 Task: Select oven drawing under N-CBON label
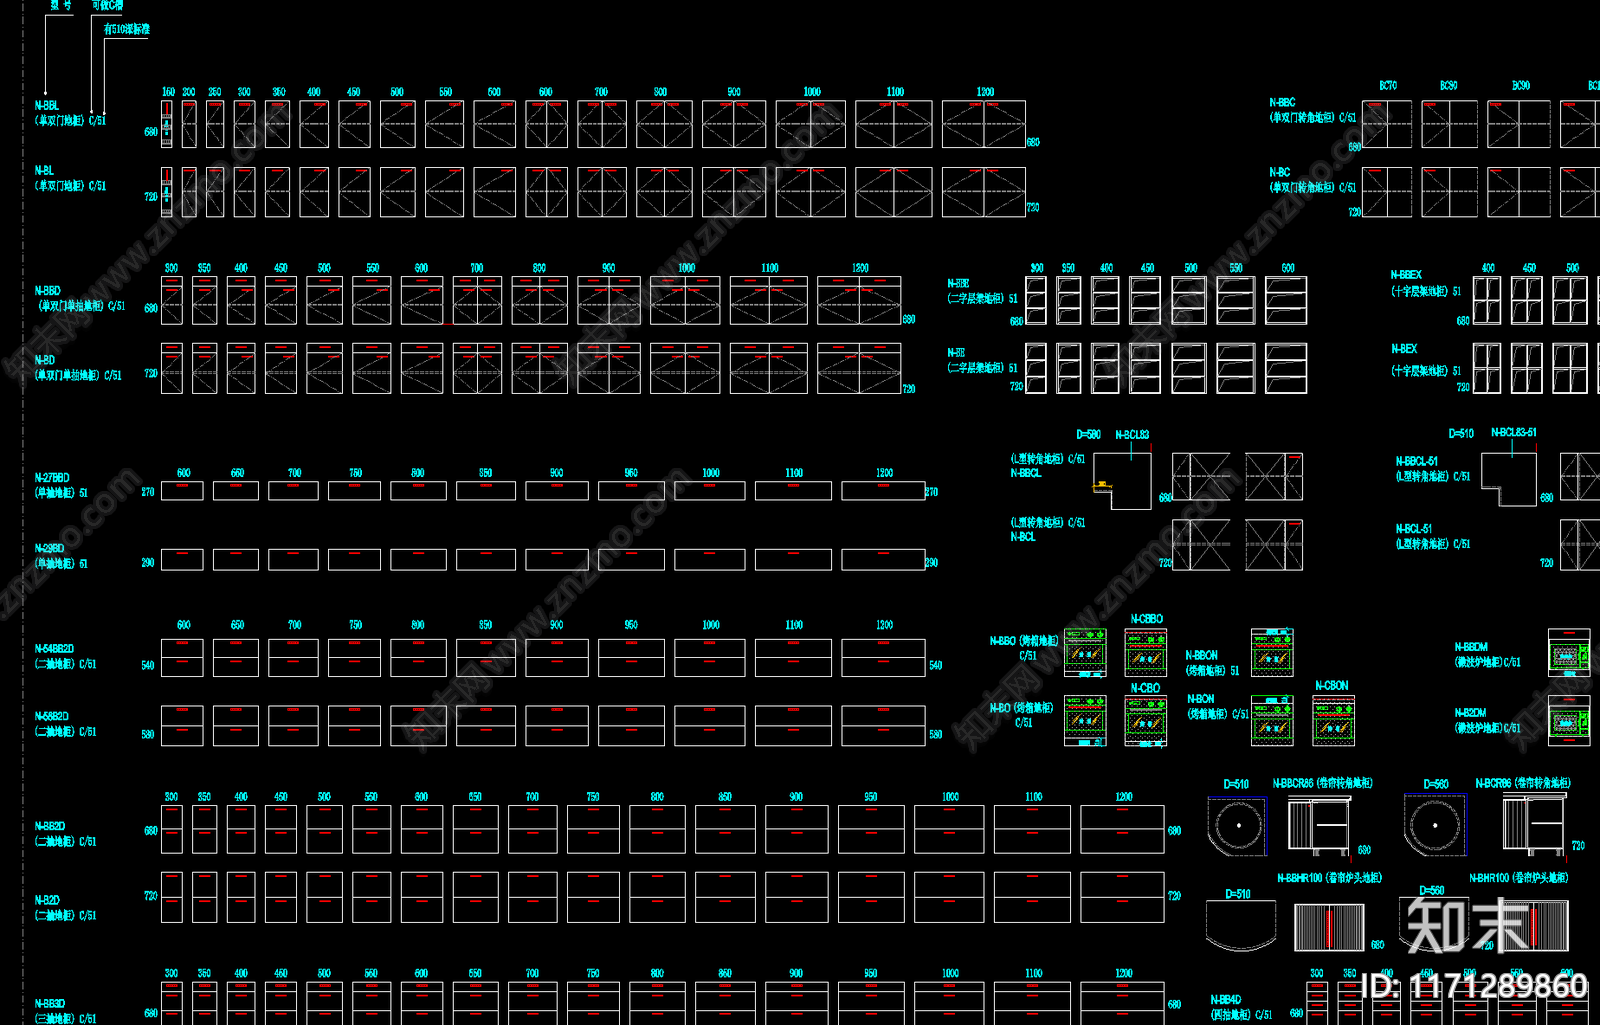click(1333, 721)
